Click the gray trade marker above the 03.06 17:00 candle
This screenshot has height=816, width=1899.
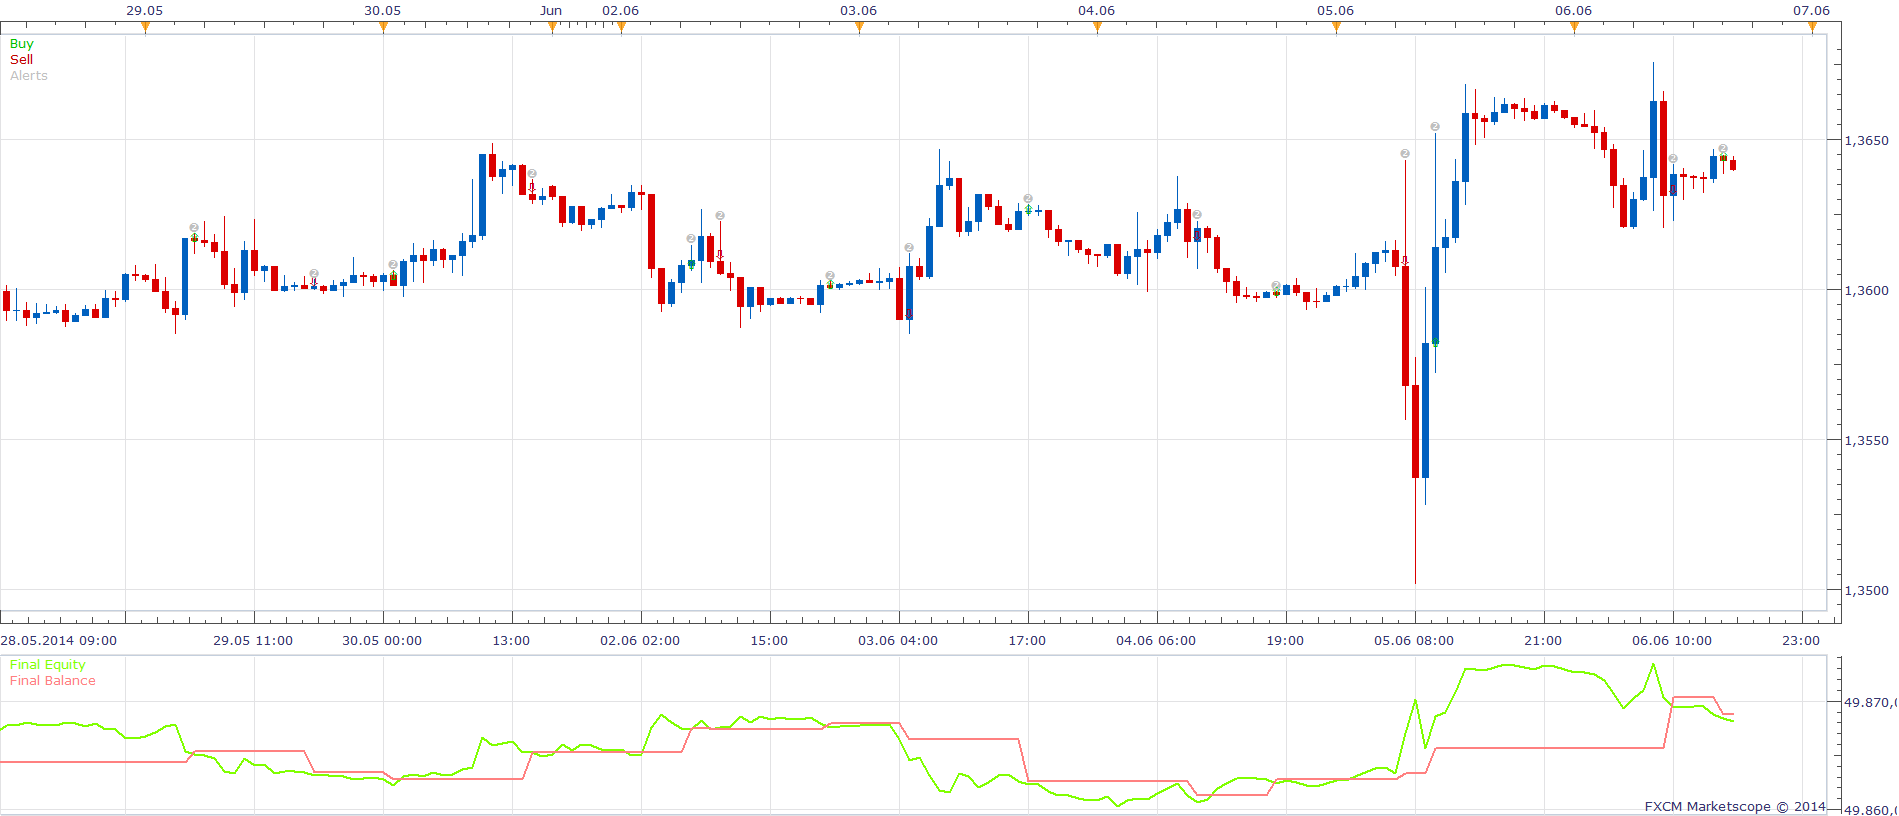pos(1028,198)
